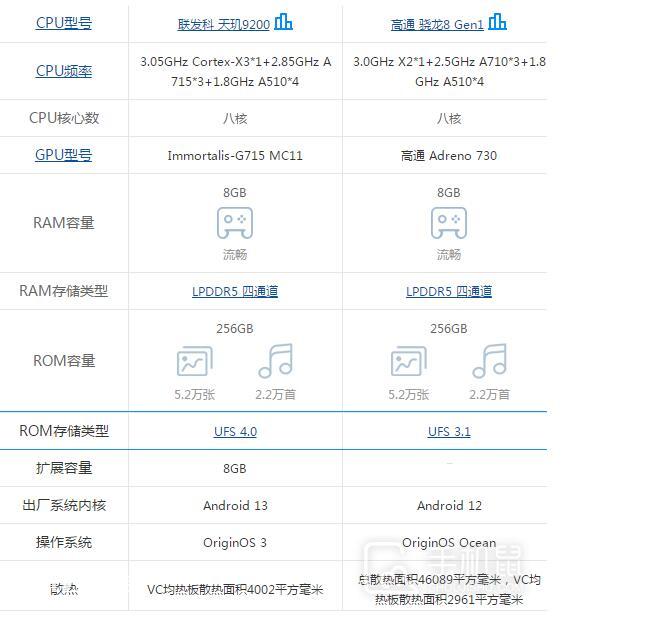Click the 3.05GHz Cortex-X3 frequency cell
The height and width of the screenshot is (624, 645).
[x=235, y=71]
